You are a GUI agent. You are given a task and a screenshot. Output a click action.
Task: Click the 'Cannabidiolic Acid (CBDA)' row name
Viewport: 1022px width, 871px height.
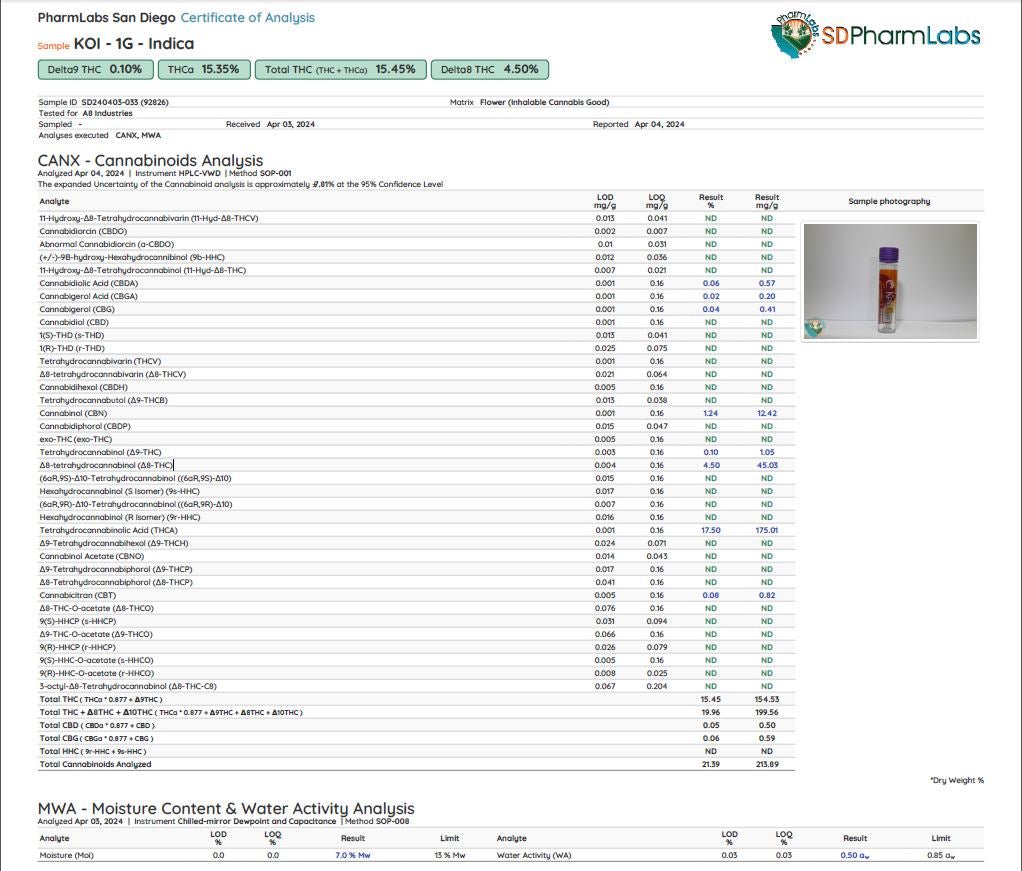click(x=89, y=284)
